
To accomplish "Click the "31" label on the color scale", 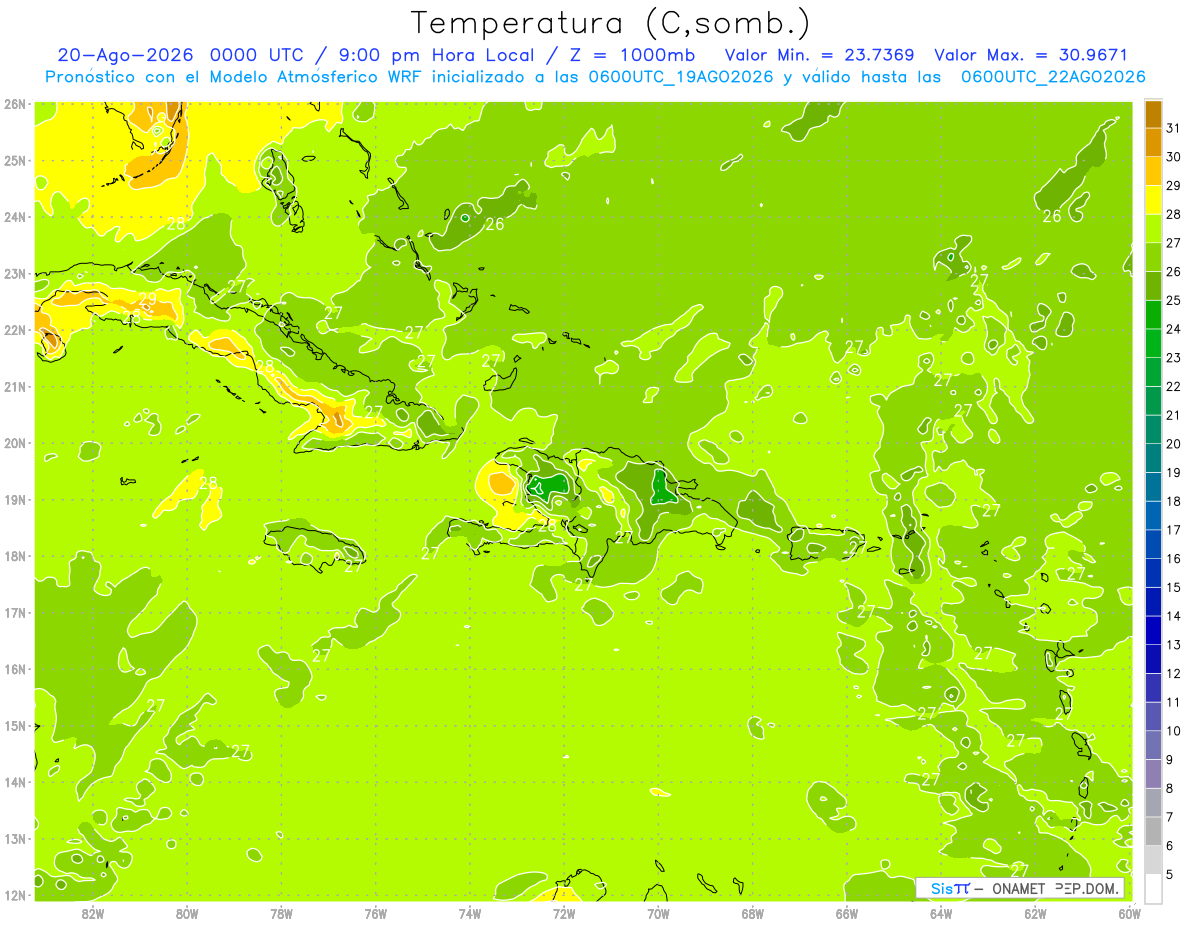I will click(1174, 128).
